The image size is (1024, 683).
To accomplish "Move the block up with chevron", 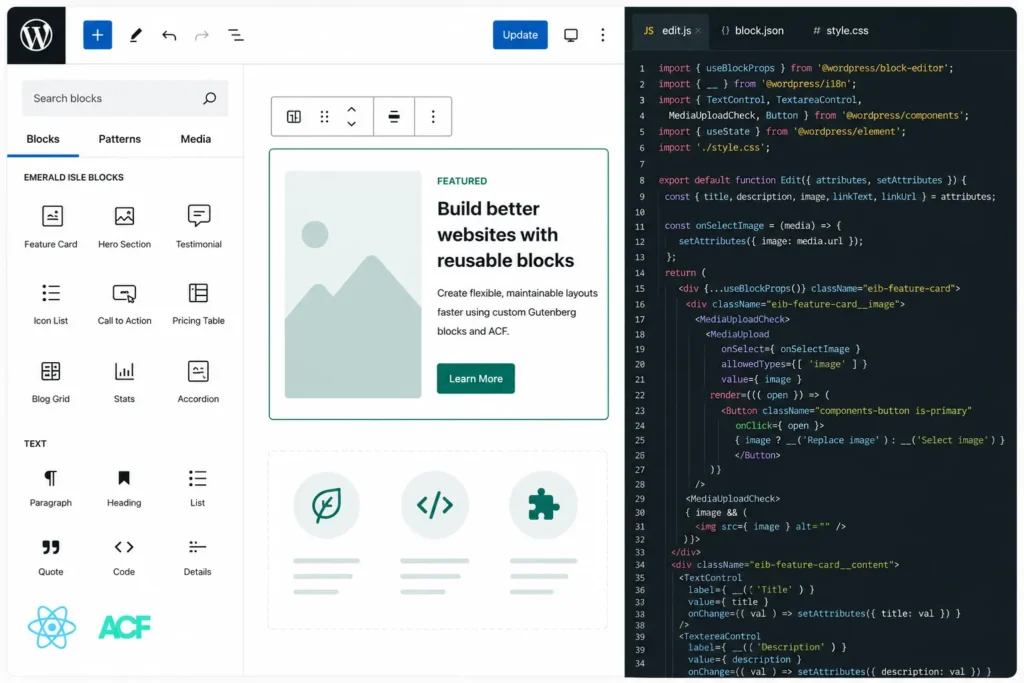I will (x=351, y=109).
